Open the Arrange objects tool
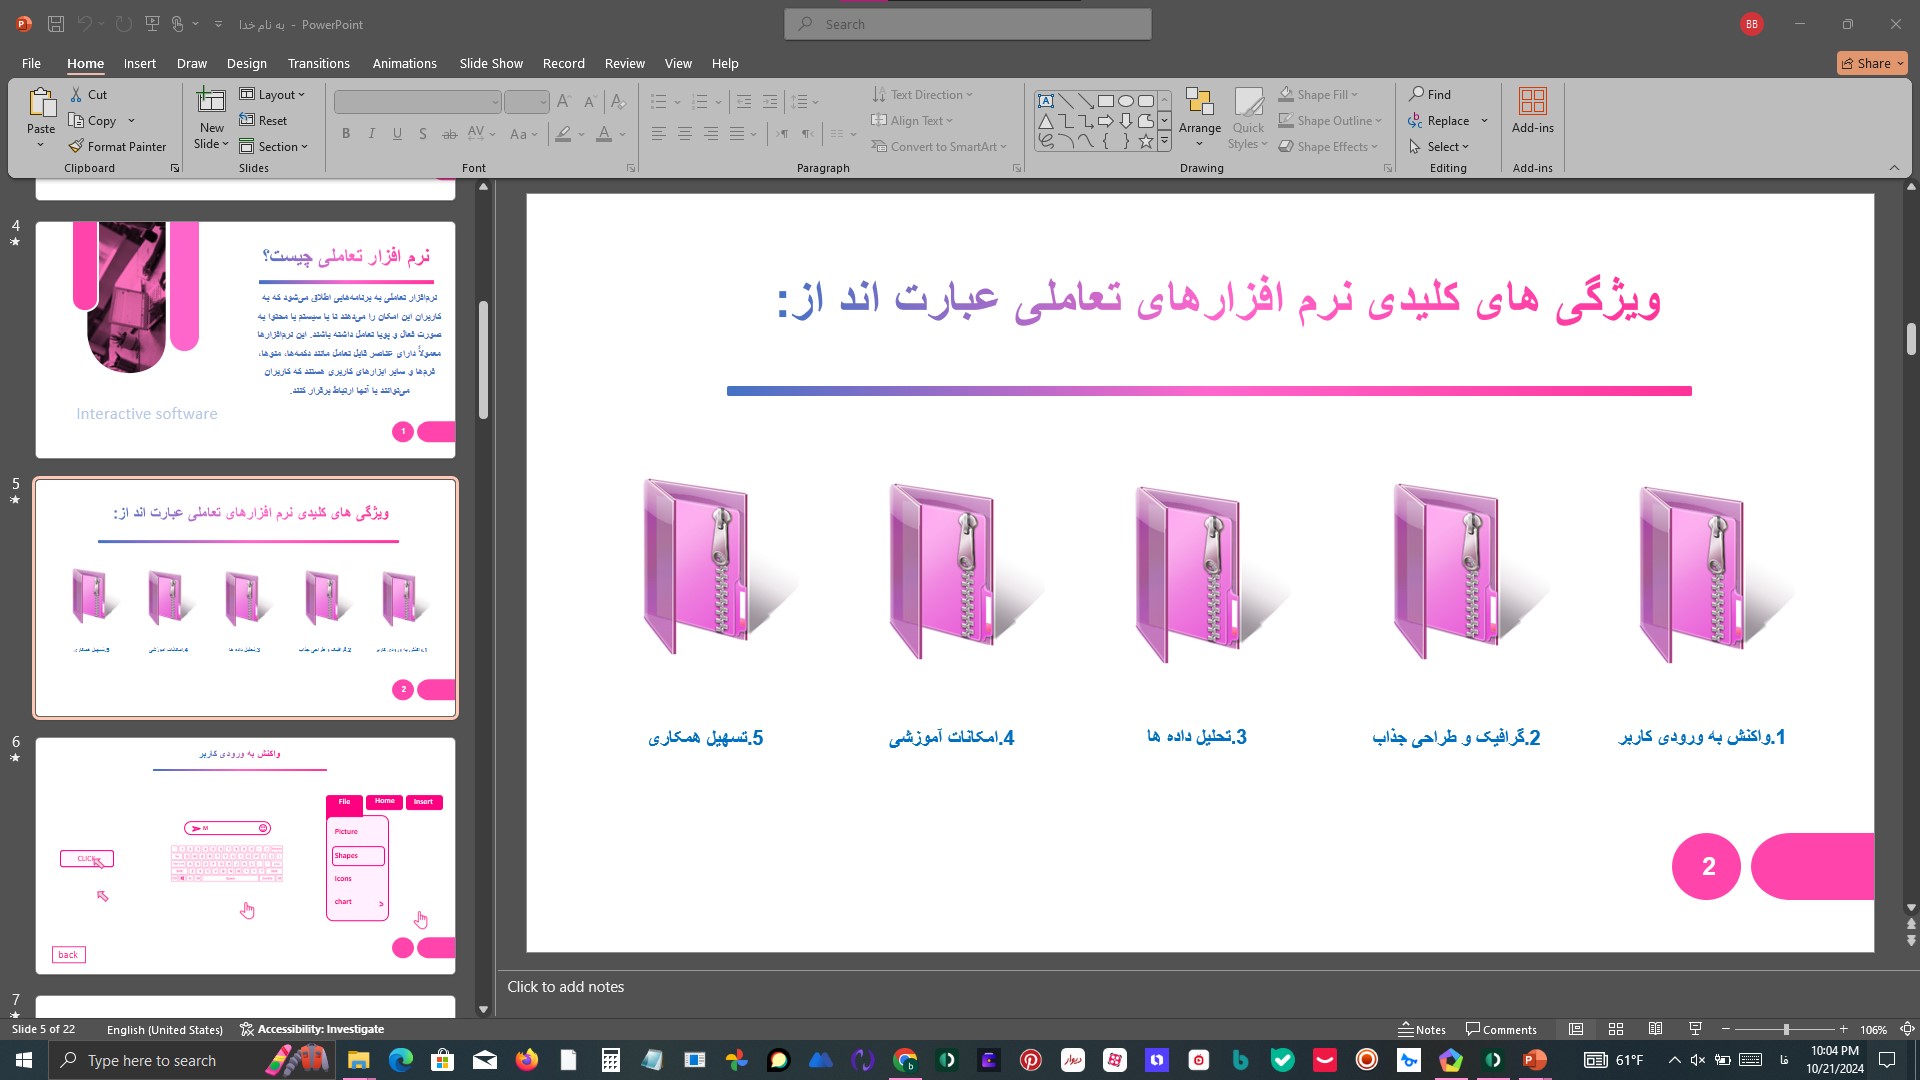The width and height of the screenshot is (1920, 1080). [x=1200, y=117]
